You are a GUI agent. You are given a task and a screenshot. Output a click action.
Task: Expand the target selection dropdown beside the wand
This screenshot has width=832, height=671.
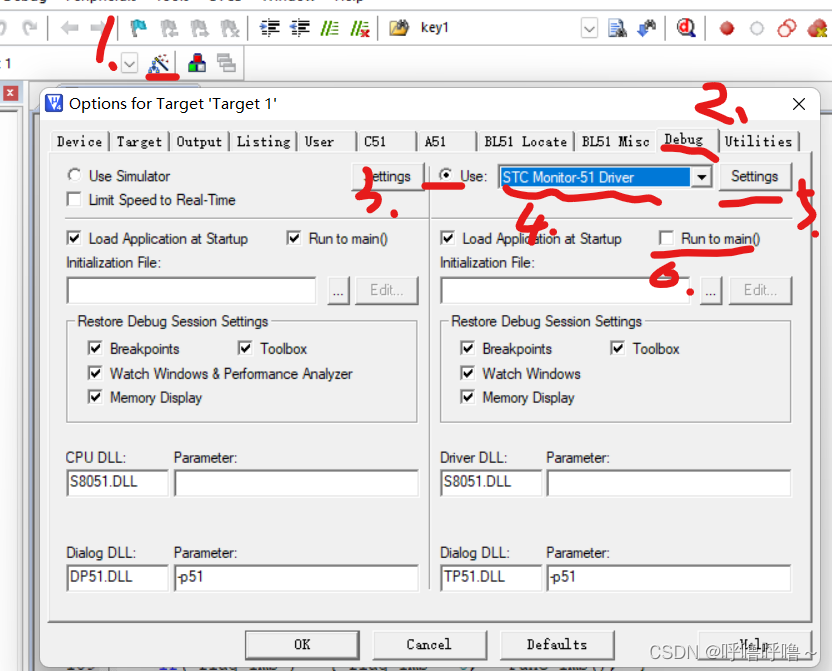pos(130,62)
